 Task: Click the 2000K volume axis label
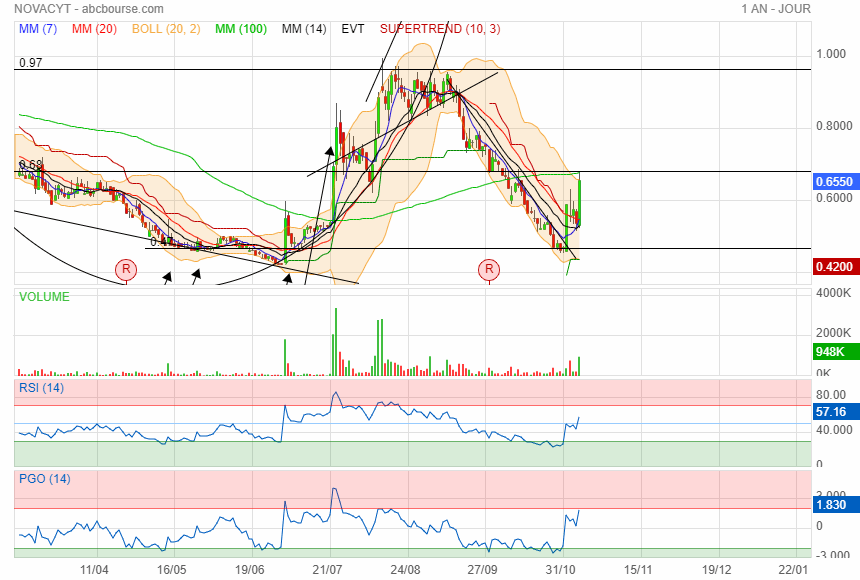834,333
